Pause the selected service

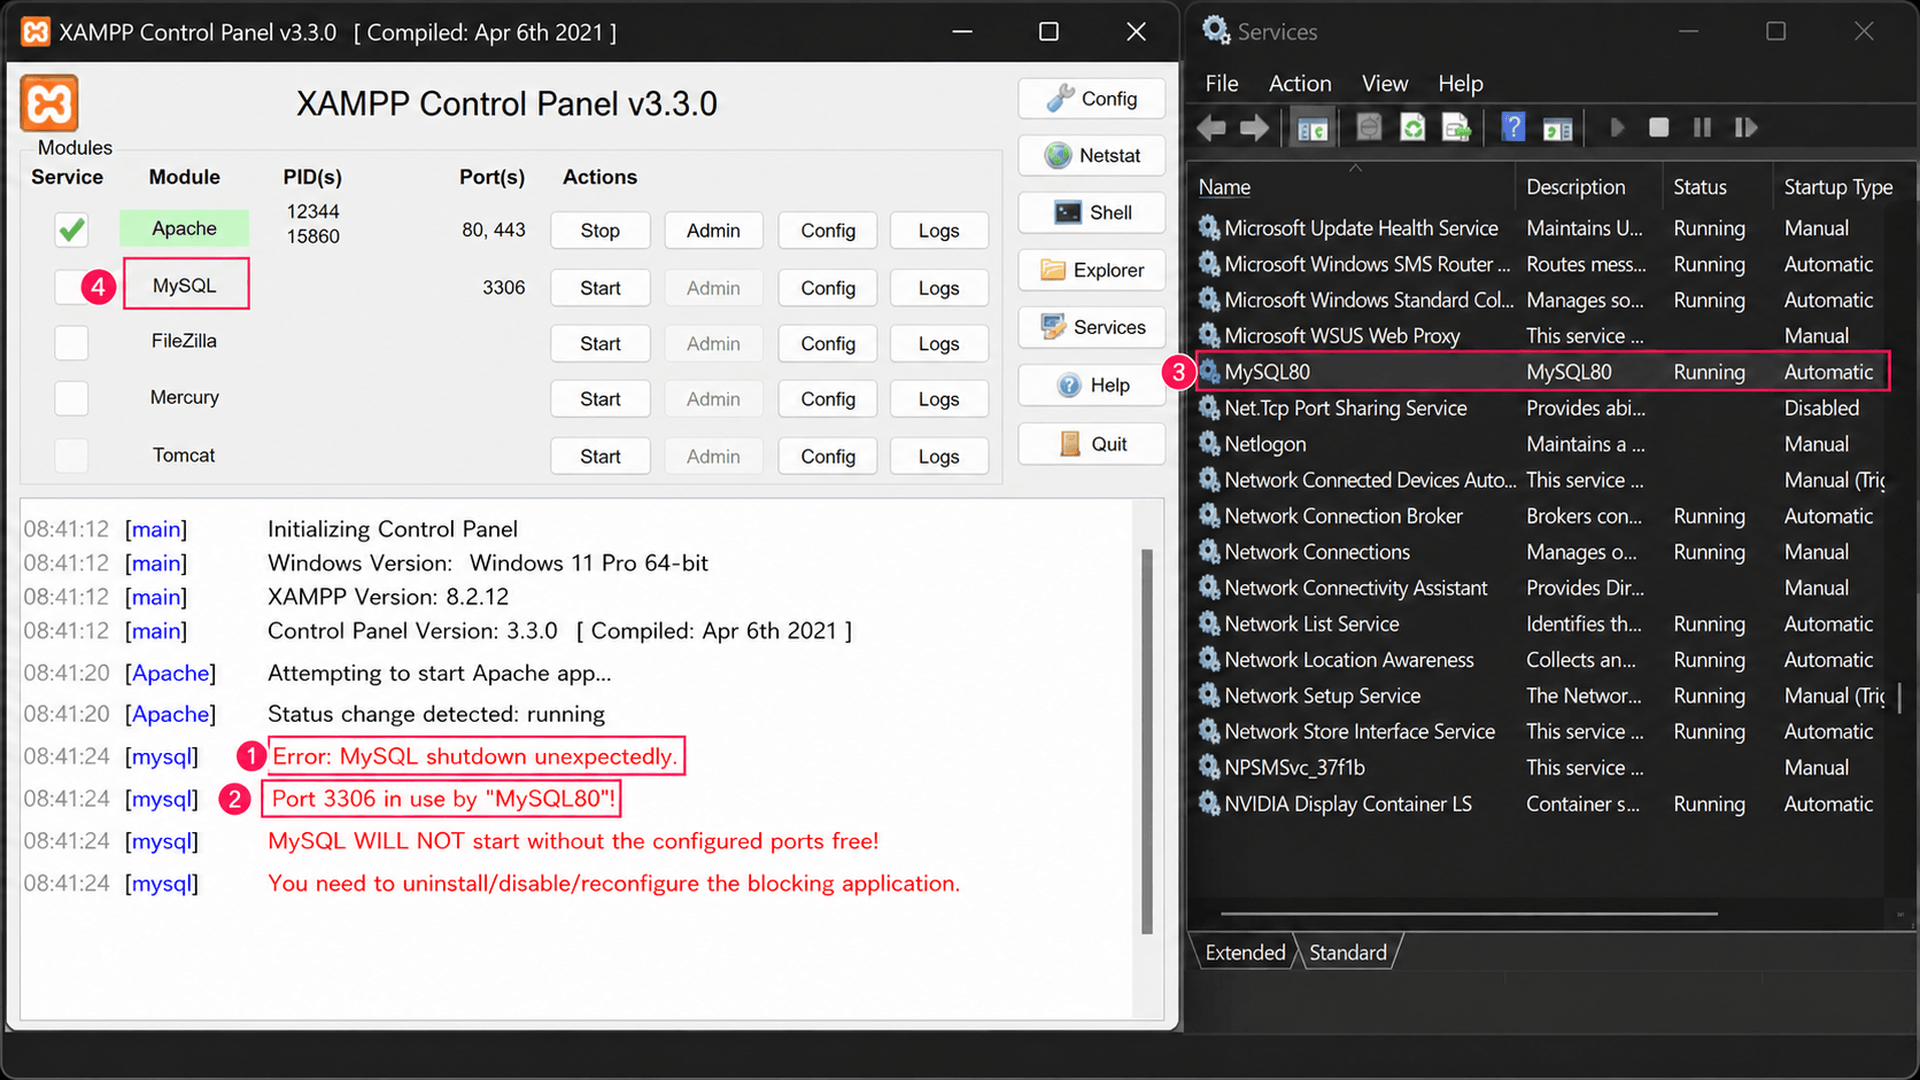[1702, 128]
